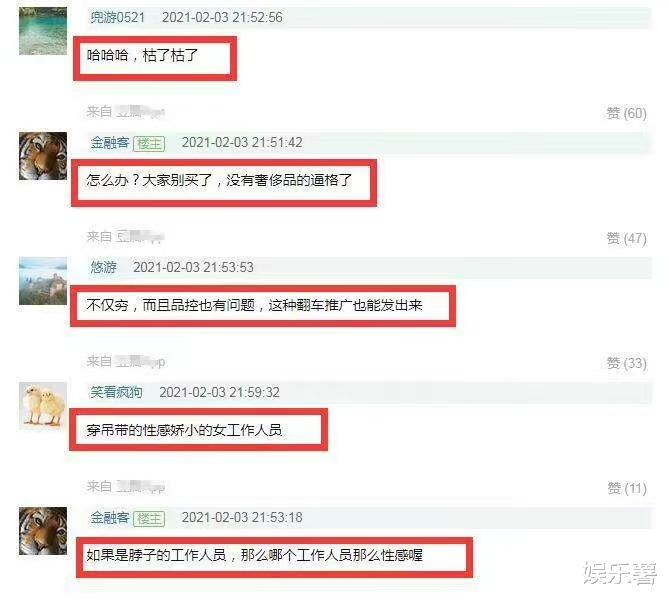Viewport: 669px width, 602px height.
Task: Select the comment 哈哈哈，枯了枯了
Action: click(x=143, y=55)
